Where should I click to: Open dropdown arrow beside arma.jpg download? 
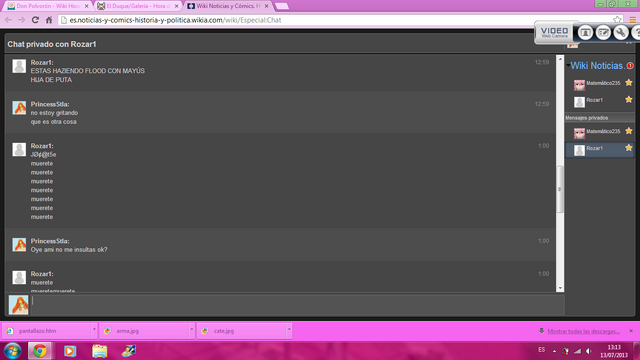click(191, 331)
